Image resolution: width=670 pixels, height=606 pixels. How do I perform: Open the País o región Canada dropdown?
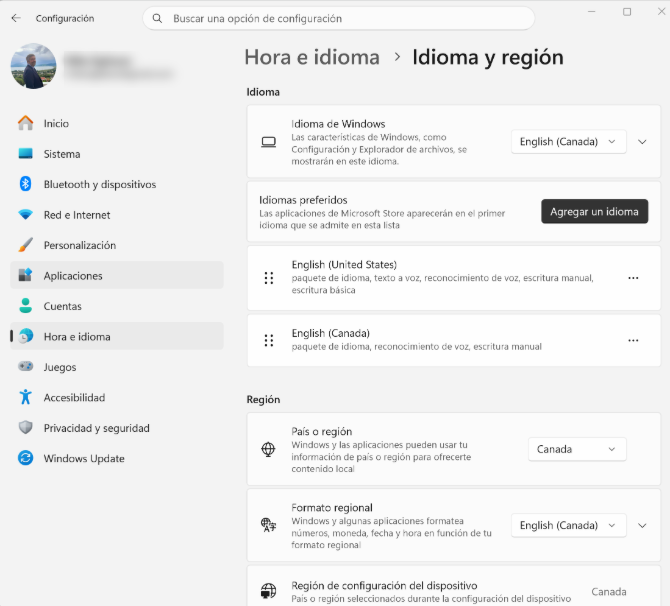tap(577, 449)
